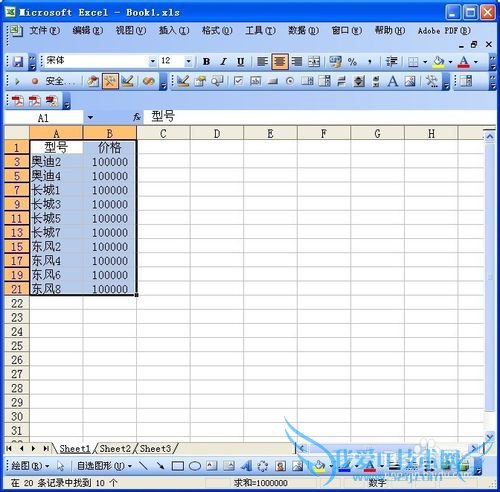Apply Comma style format
The width and height of the screenshot is (500, 492).
[370, 62]
